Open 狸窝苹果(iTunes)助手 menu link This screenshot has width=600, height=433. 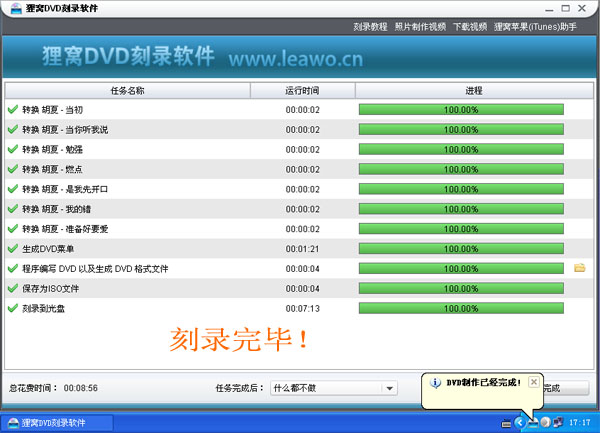click(x=535, y=27)
